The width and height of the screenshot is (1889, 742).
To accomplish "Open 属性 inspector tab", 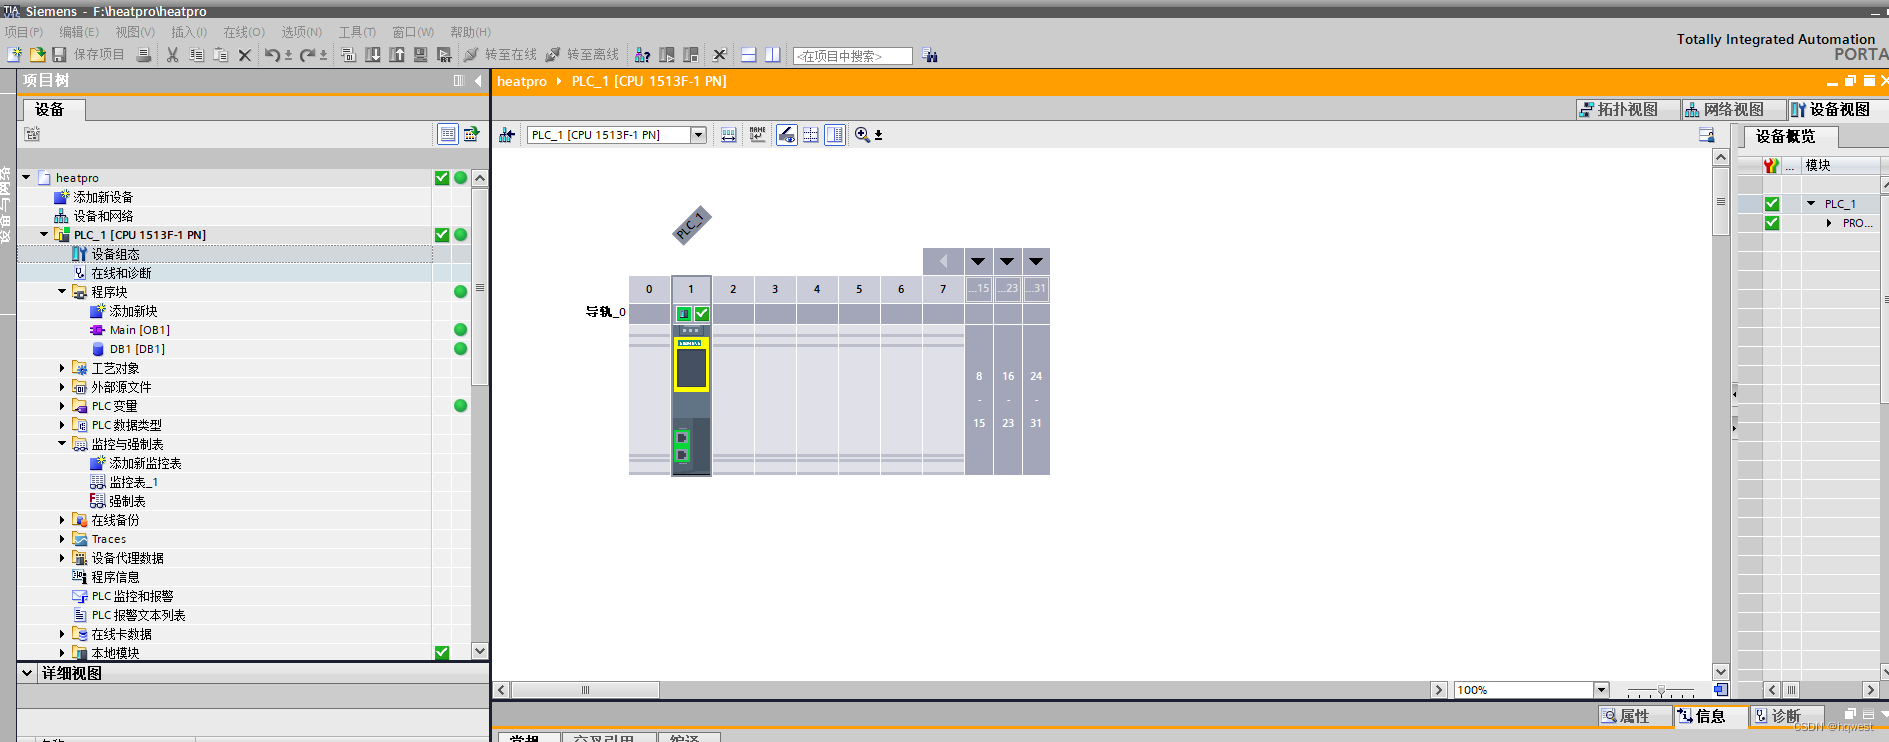I will [x=1635, y=716].
